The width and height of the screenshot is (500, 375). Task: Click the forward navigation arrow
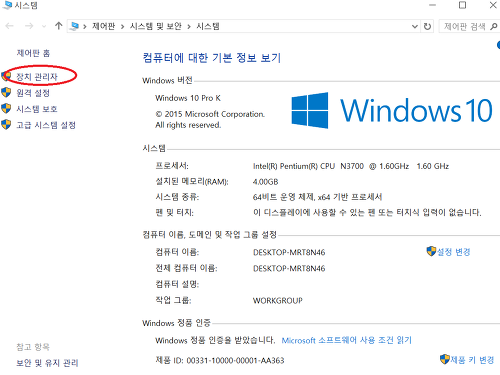click(x=29, y=26)
